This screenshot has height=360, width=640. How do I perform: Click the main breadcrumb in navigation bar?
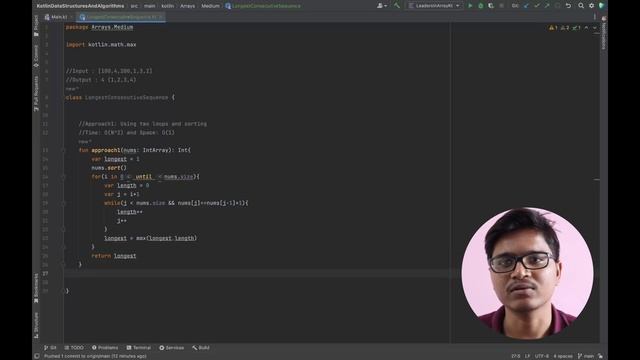pyautogui.click(x=149, y=6)
